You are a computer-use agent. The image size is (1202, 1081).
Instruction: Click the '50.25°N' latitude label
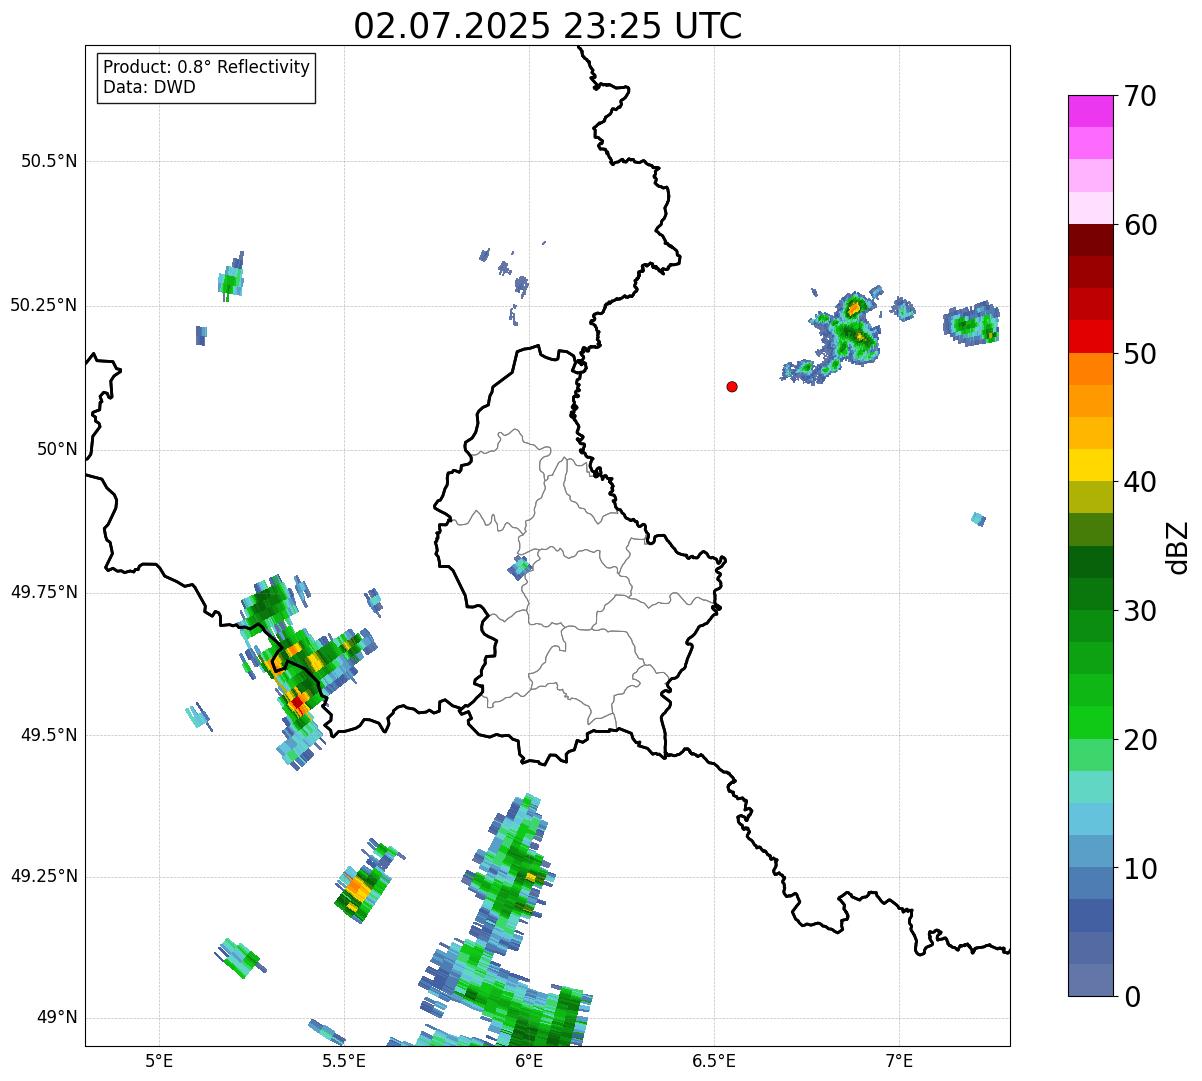coord(43,305)
